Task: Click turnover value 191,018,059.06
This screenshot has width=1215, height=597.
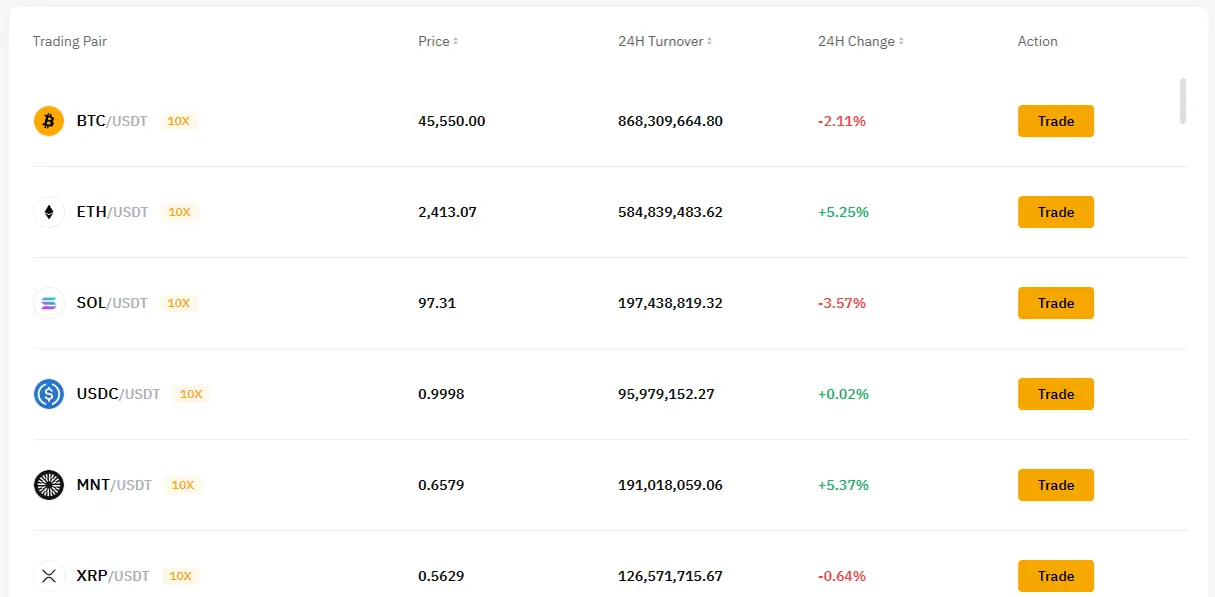Action: 670,485
